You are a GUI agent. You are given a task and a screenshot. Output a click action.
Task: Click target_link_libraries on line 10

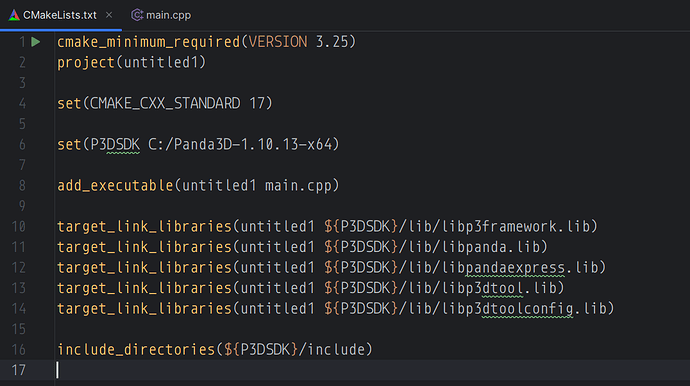pos(144,226)
